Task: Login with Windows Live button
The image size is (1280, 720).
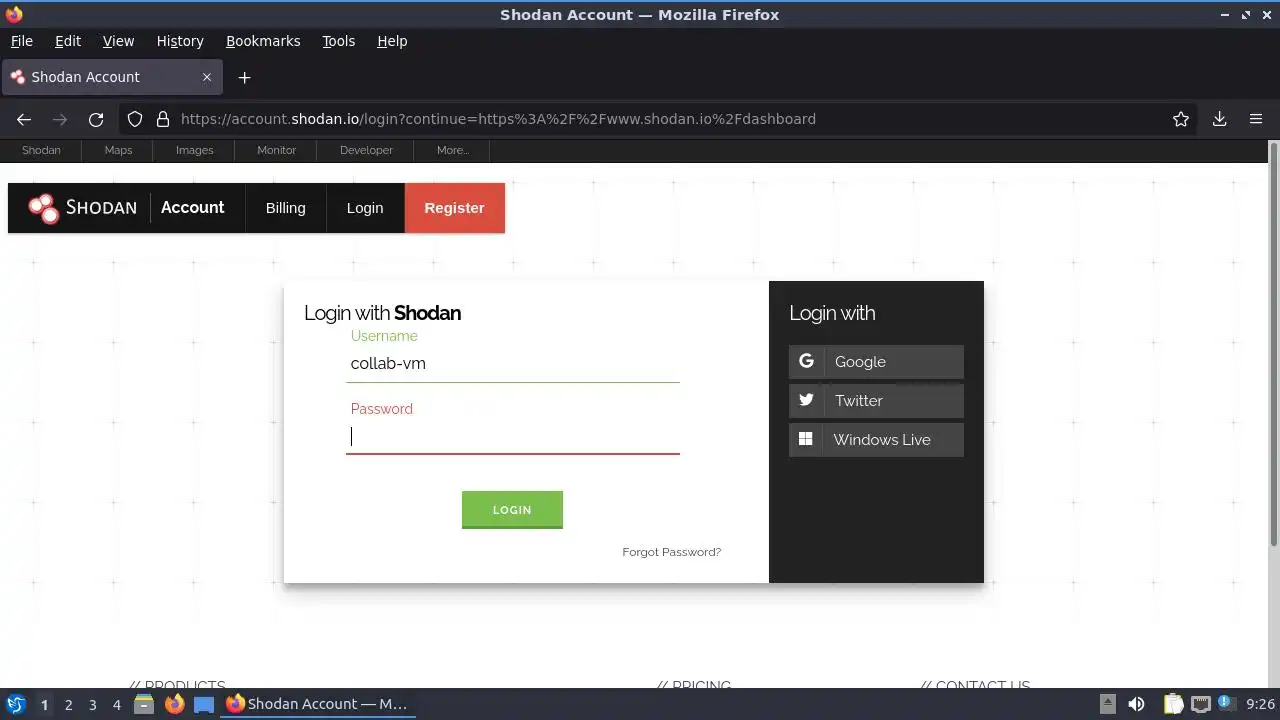Action: pos(876,440)
